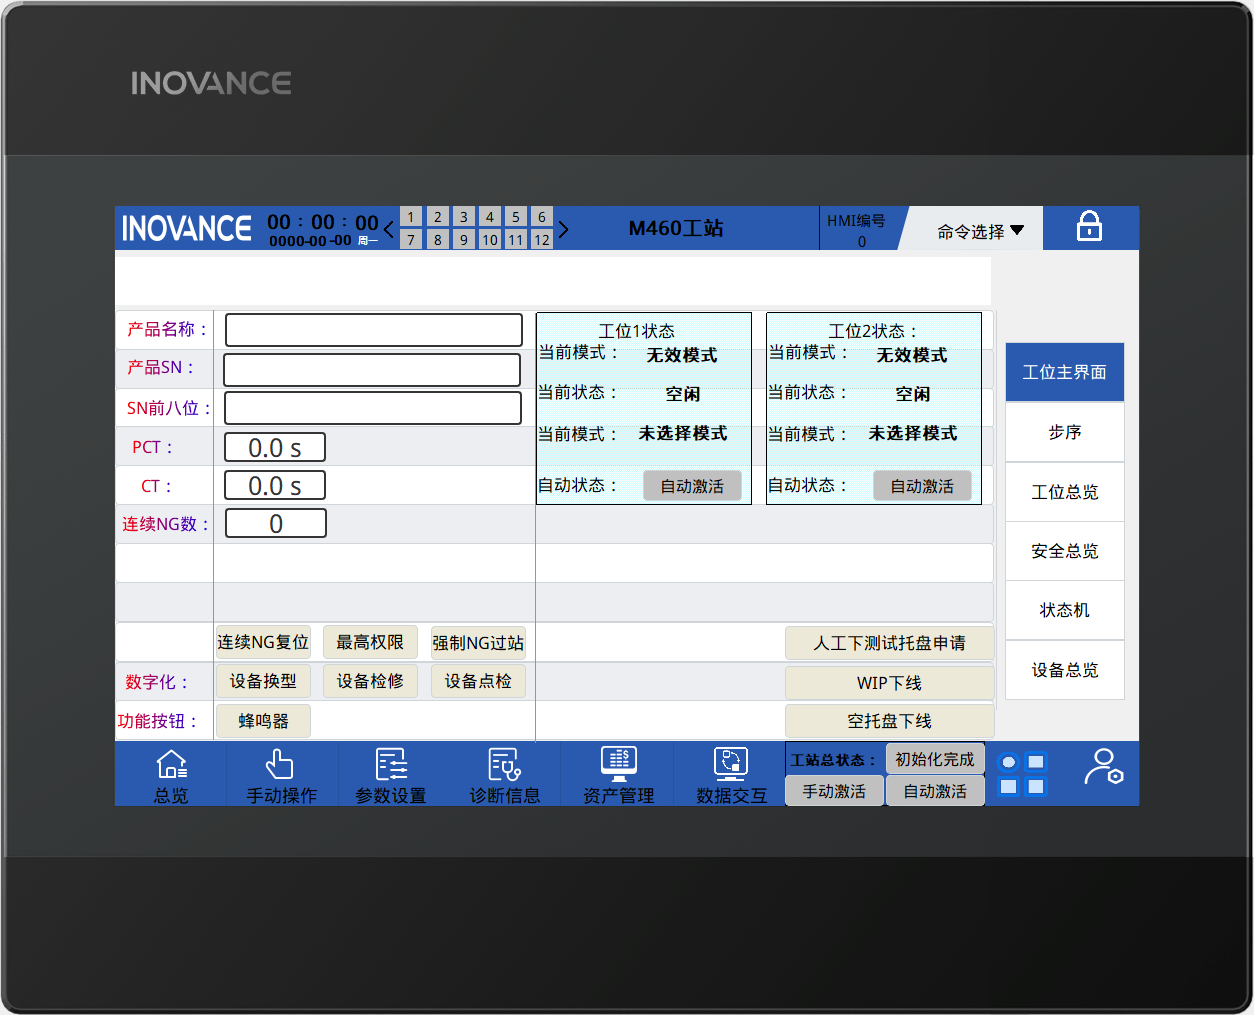
Task: Toggle 工位2 自动激活 button
Action: [922, 486]
